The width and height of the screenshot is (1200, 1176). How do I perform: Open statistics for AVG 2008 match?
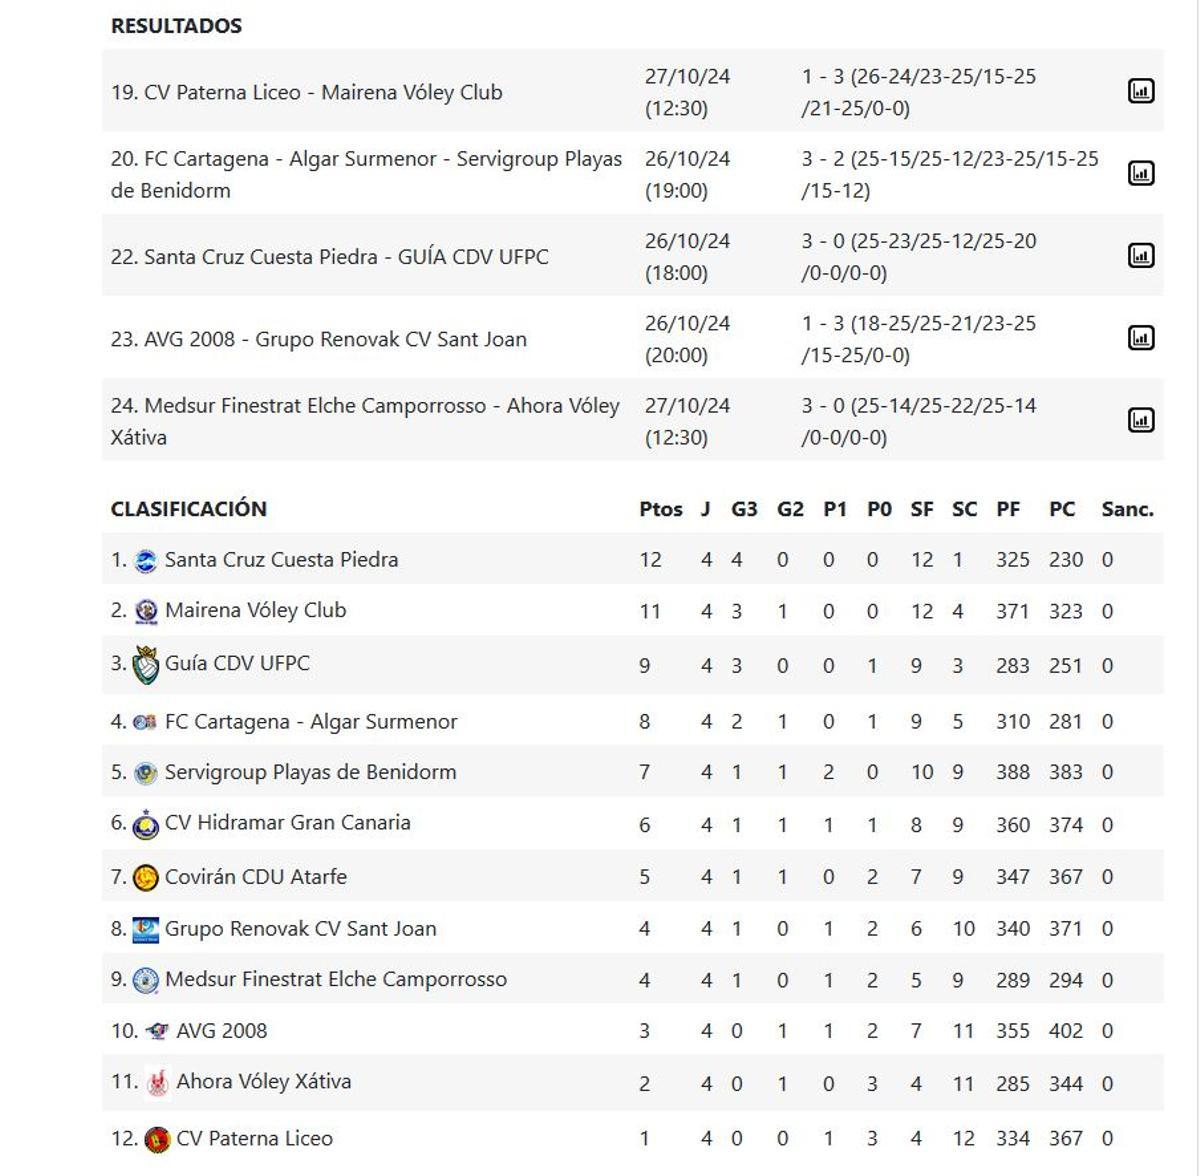(1140, 337)
